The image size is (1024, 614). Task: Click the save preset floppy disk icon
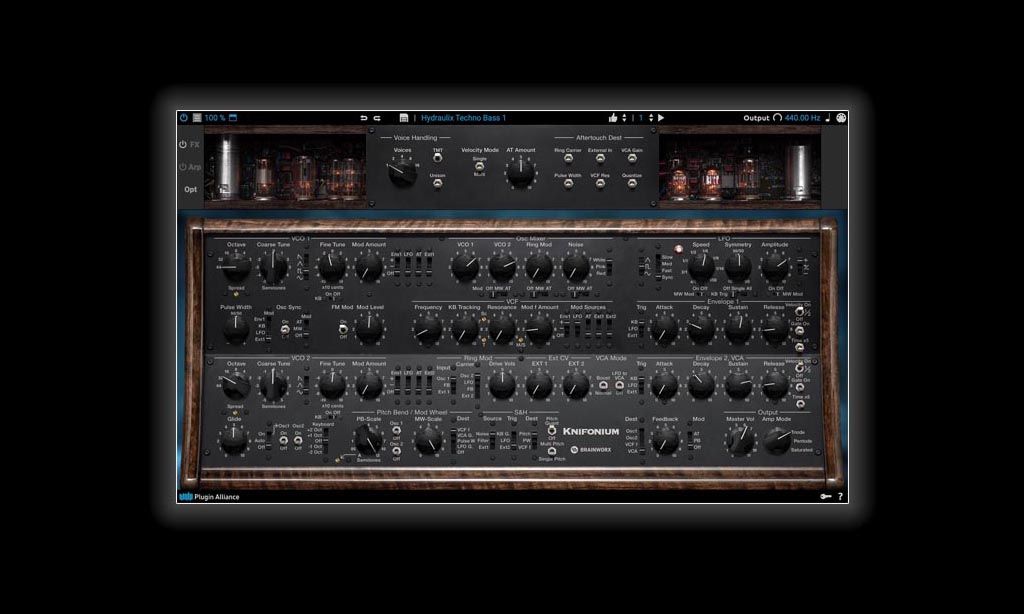coord(404,118)
